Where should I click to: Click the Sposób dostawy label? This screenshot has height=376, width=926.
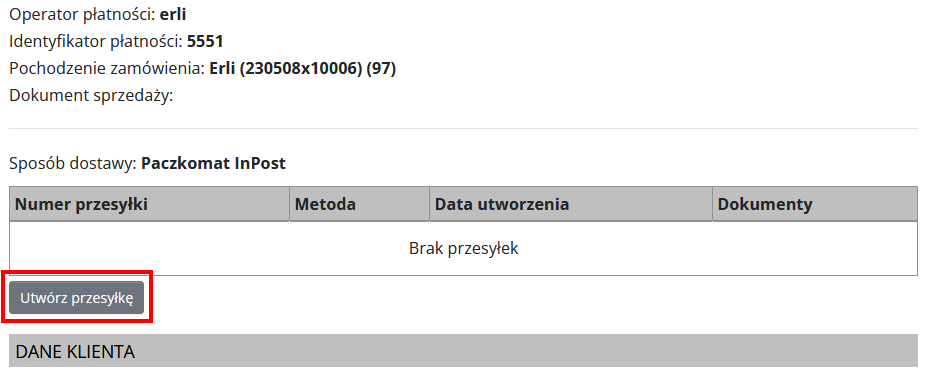[73, 164]
